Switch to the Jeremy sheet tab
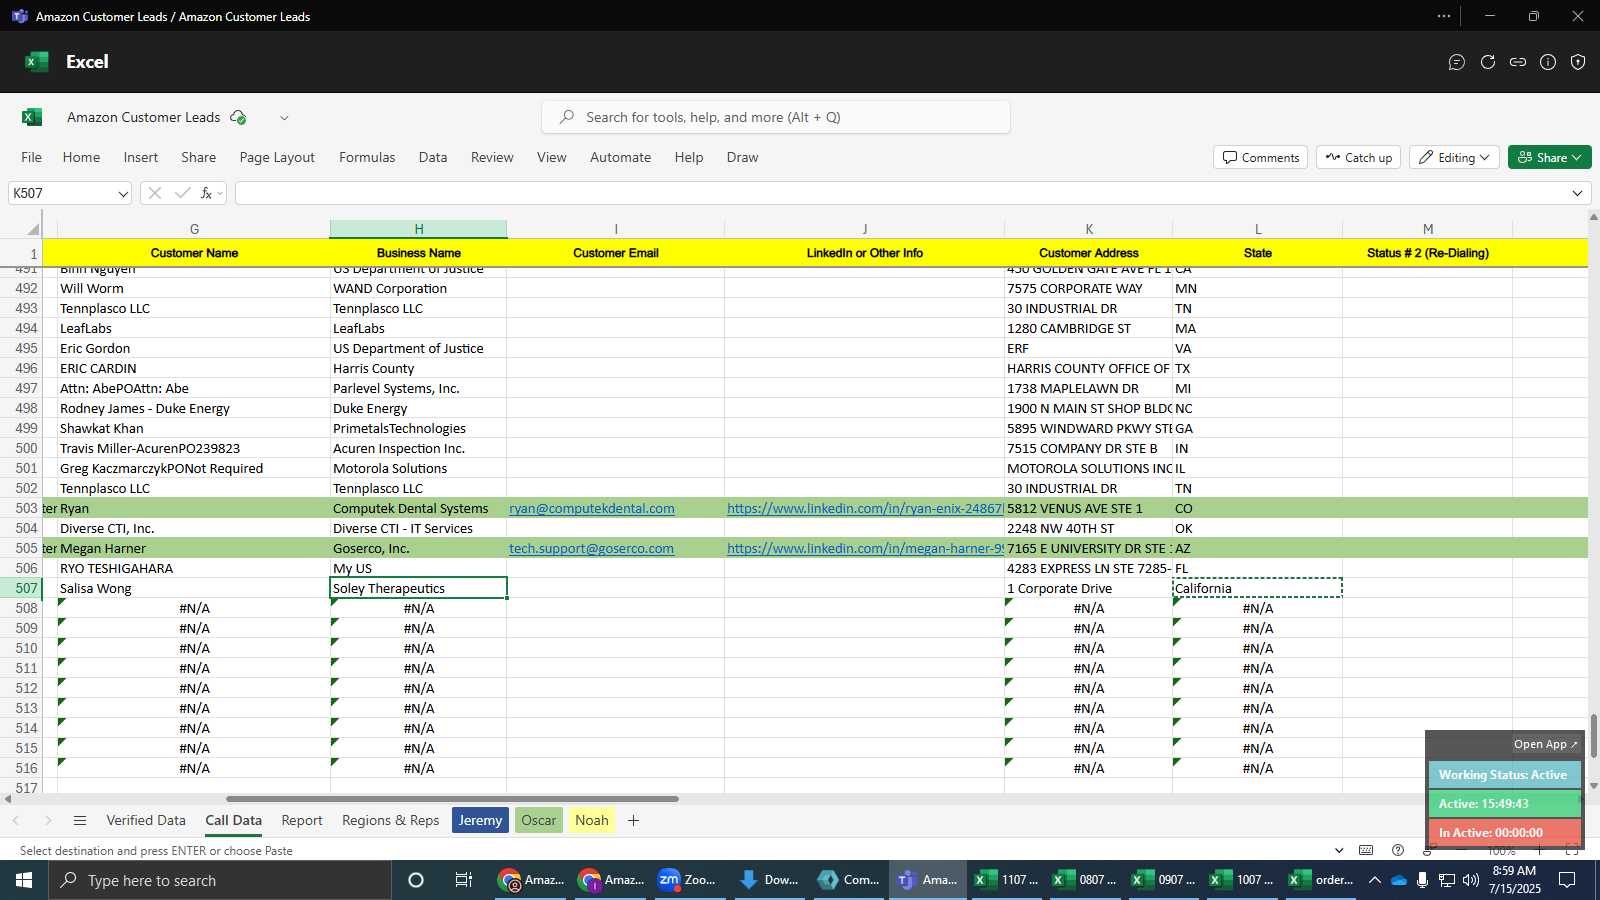The height and width of the screenshot is (900, 1600). [480, 820]
